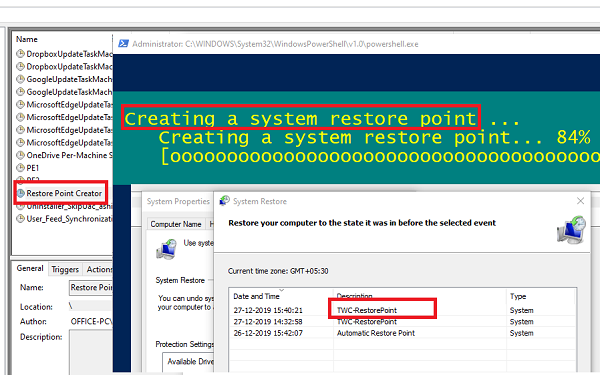Open the Computer Name tab
600x375 pixels.
point(176,224)
